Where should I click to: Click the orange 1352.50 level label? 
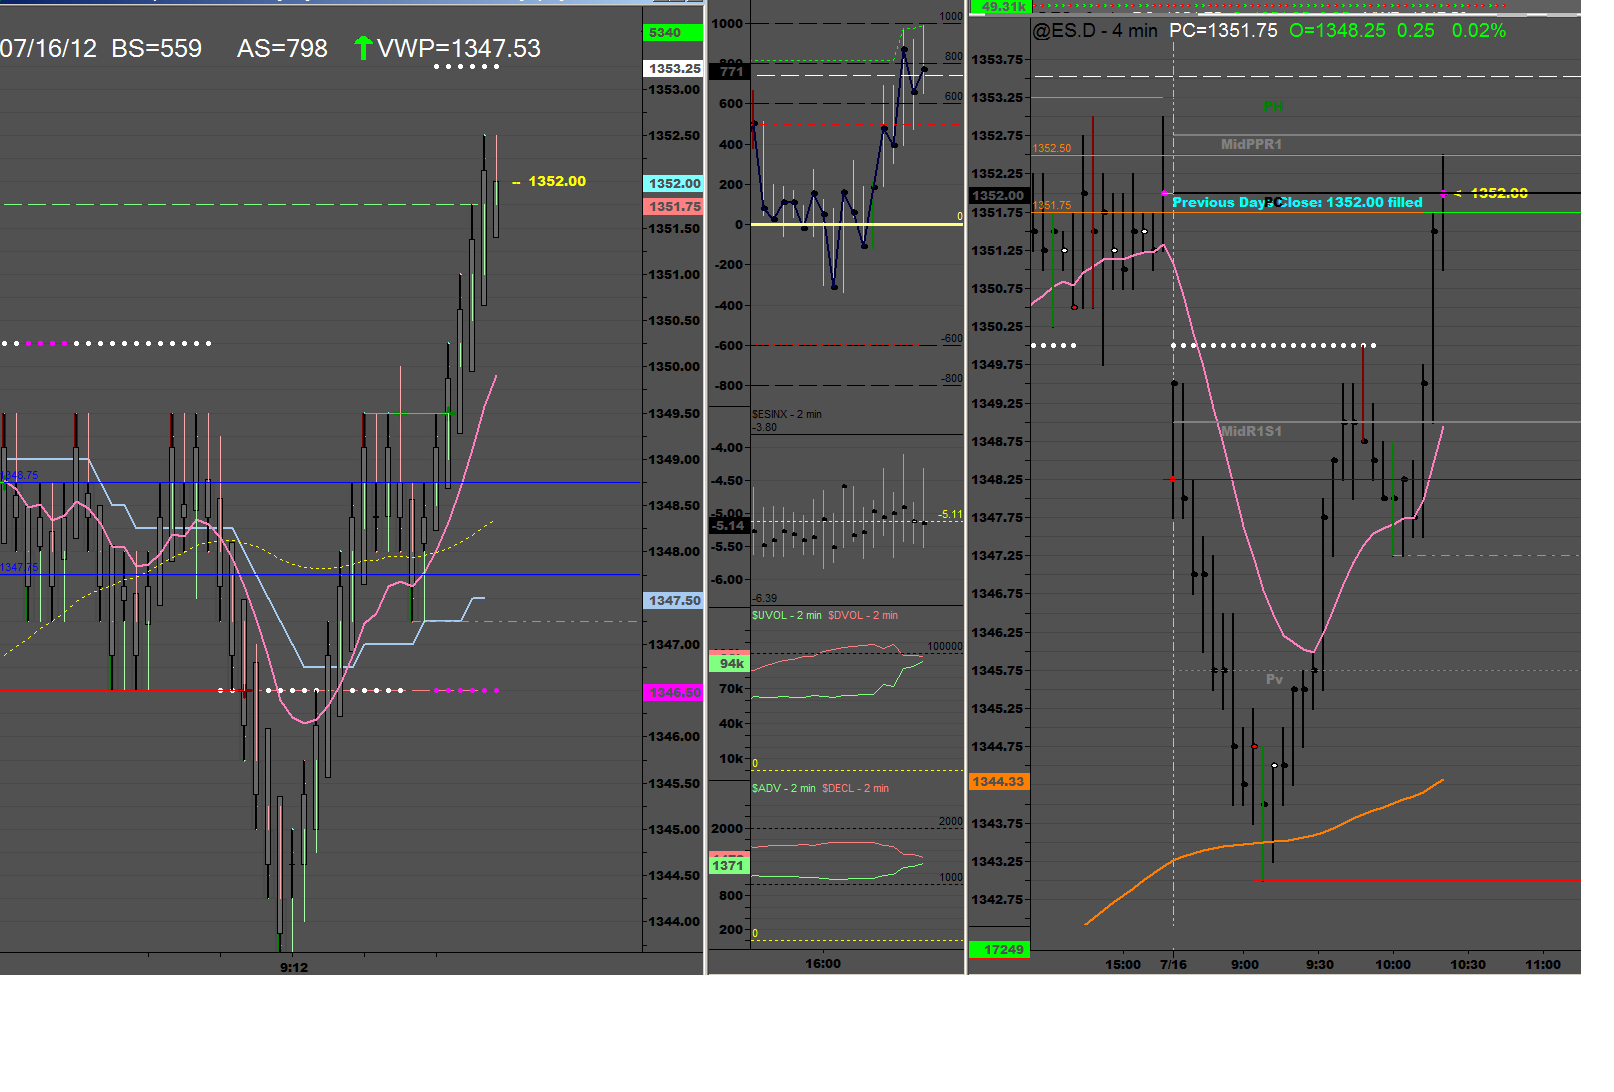[1052, 148]
